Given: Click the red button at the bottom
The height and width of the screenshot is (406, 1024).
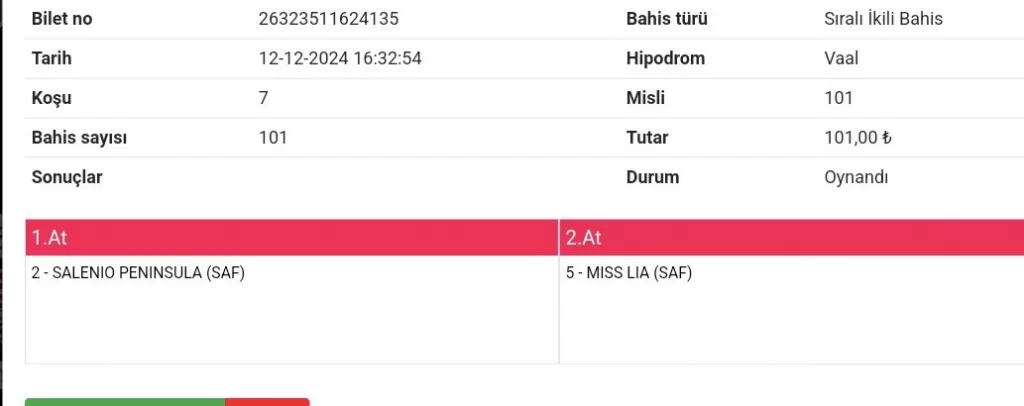Looking at the screenshot, I should click(267, 401).
